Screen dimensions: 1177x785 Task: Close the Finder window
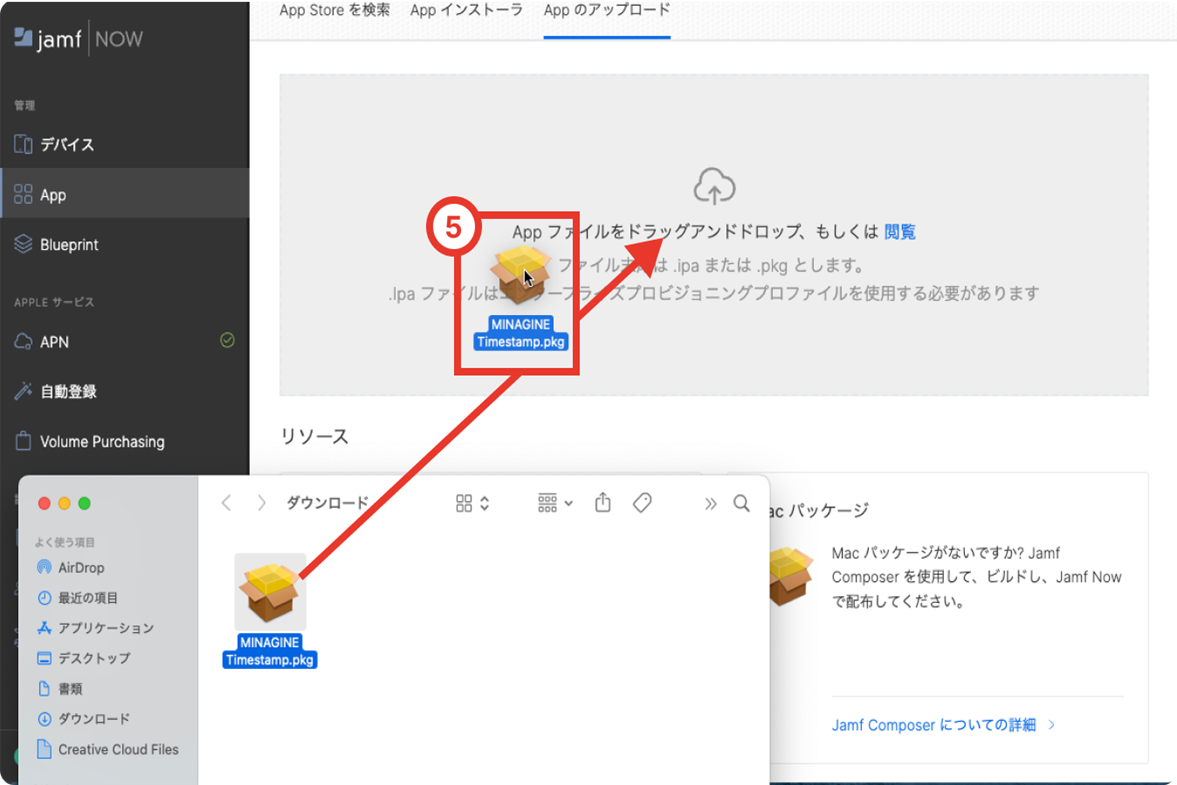click(44, 504)
